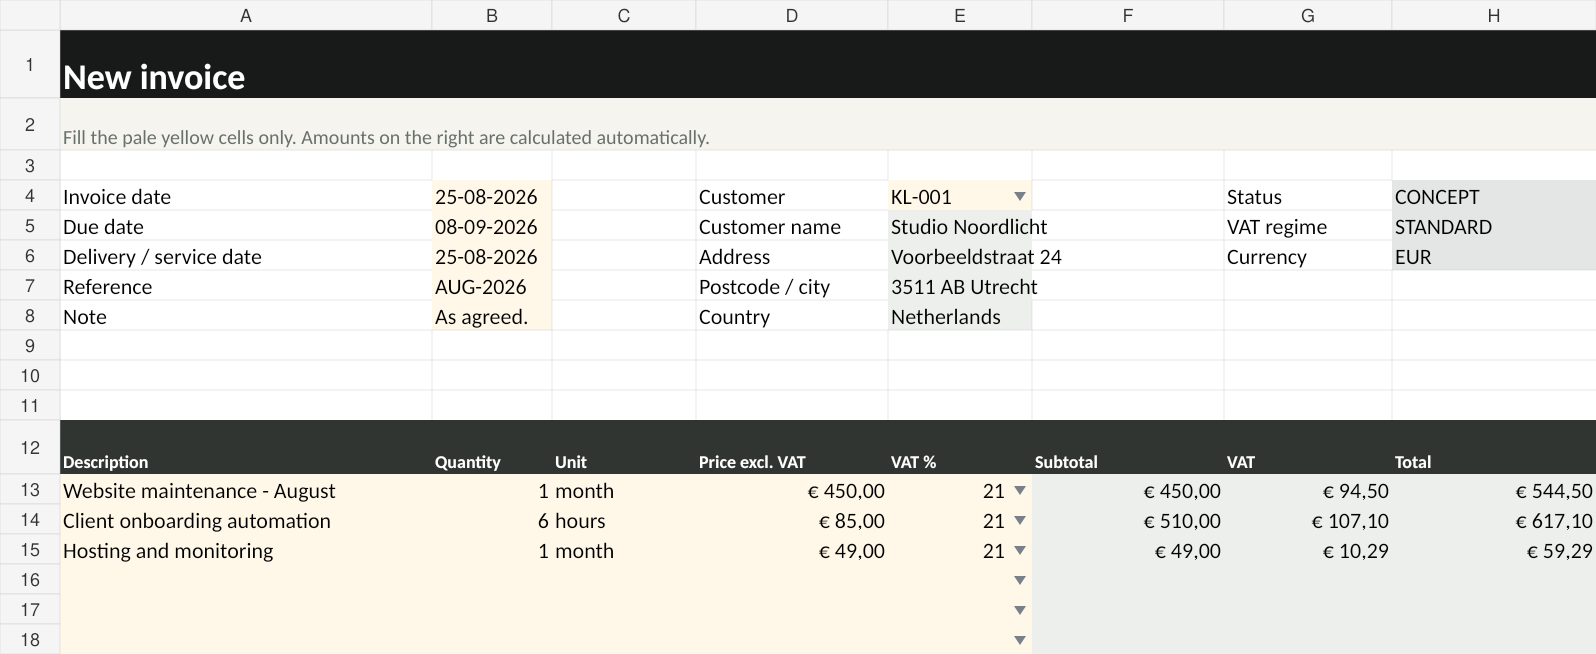Image resolution: width=1596 pixels, height=654 pixels.
Task: Edit the delivery date cell in row 6
Action: pyautogui.click(x=492, y=257)
